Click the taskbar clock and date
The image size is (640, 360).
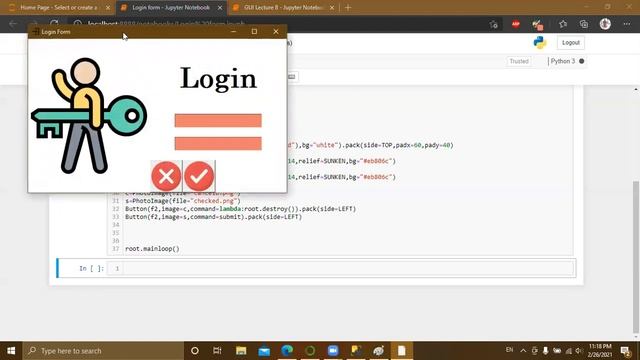point(600,351)
